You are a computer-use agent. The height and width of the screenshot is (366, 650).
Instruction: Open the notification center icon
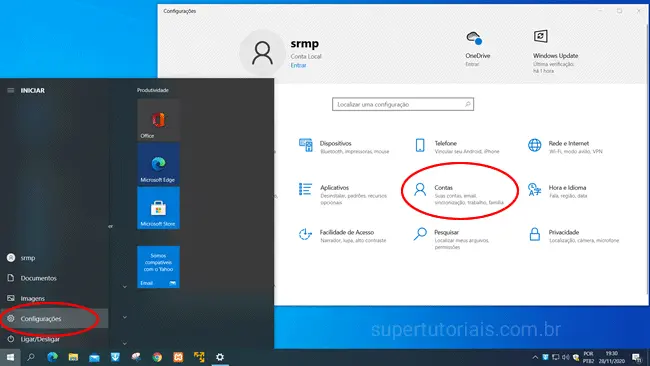click(636, 357)
